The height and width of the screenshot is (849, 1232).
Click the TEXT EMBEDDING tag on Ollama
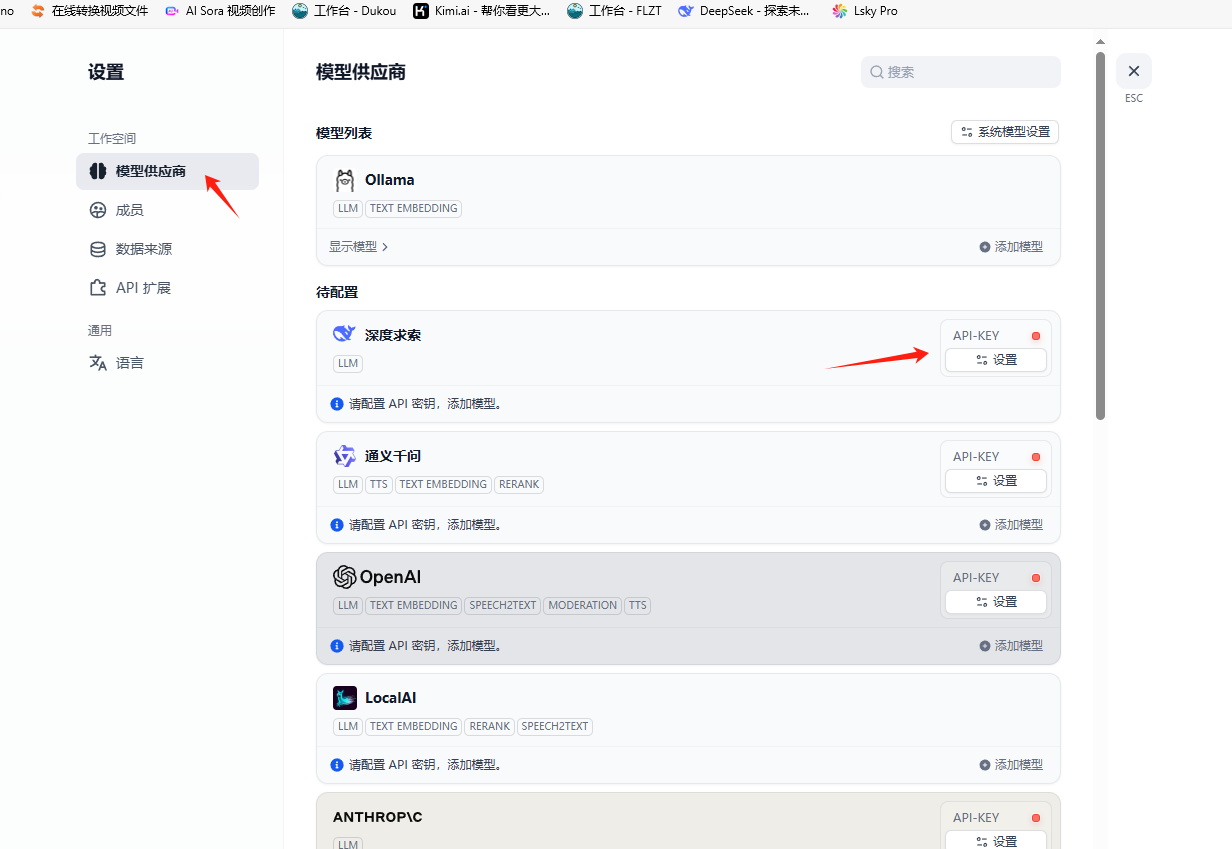pyautogui.click(x=414, y=209)
